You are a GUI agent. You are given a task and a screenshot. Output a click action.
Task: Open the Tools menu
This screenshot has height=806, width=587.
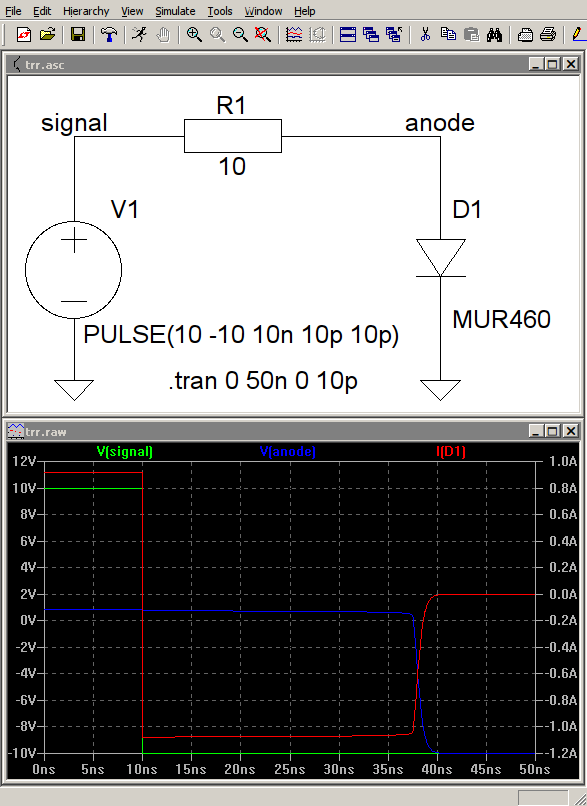point(220,11)
